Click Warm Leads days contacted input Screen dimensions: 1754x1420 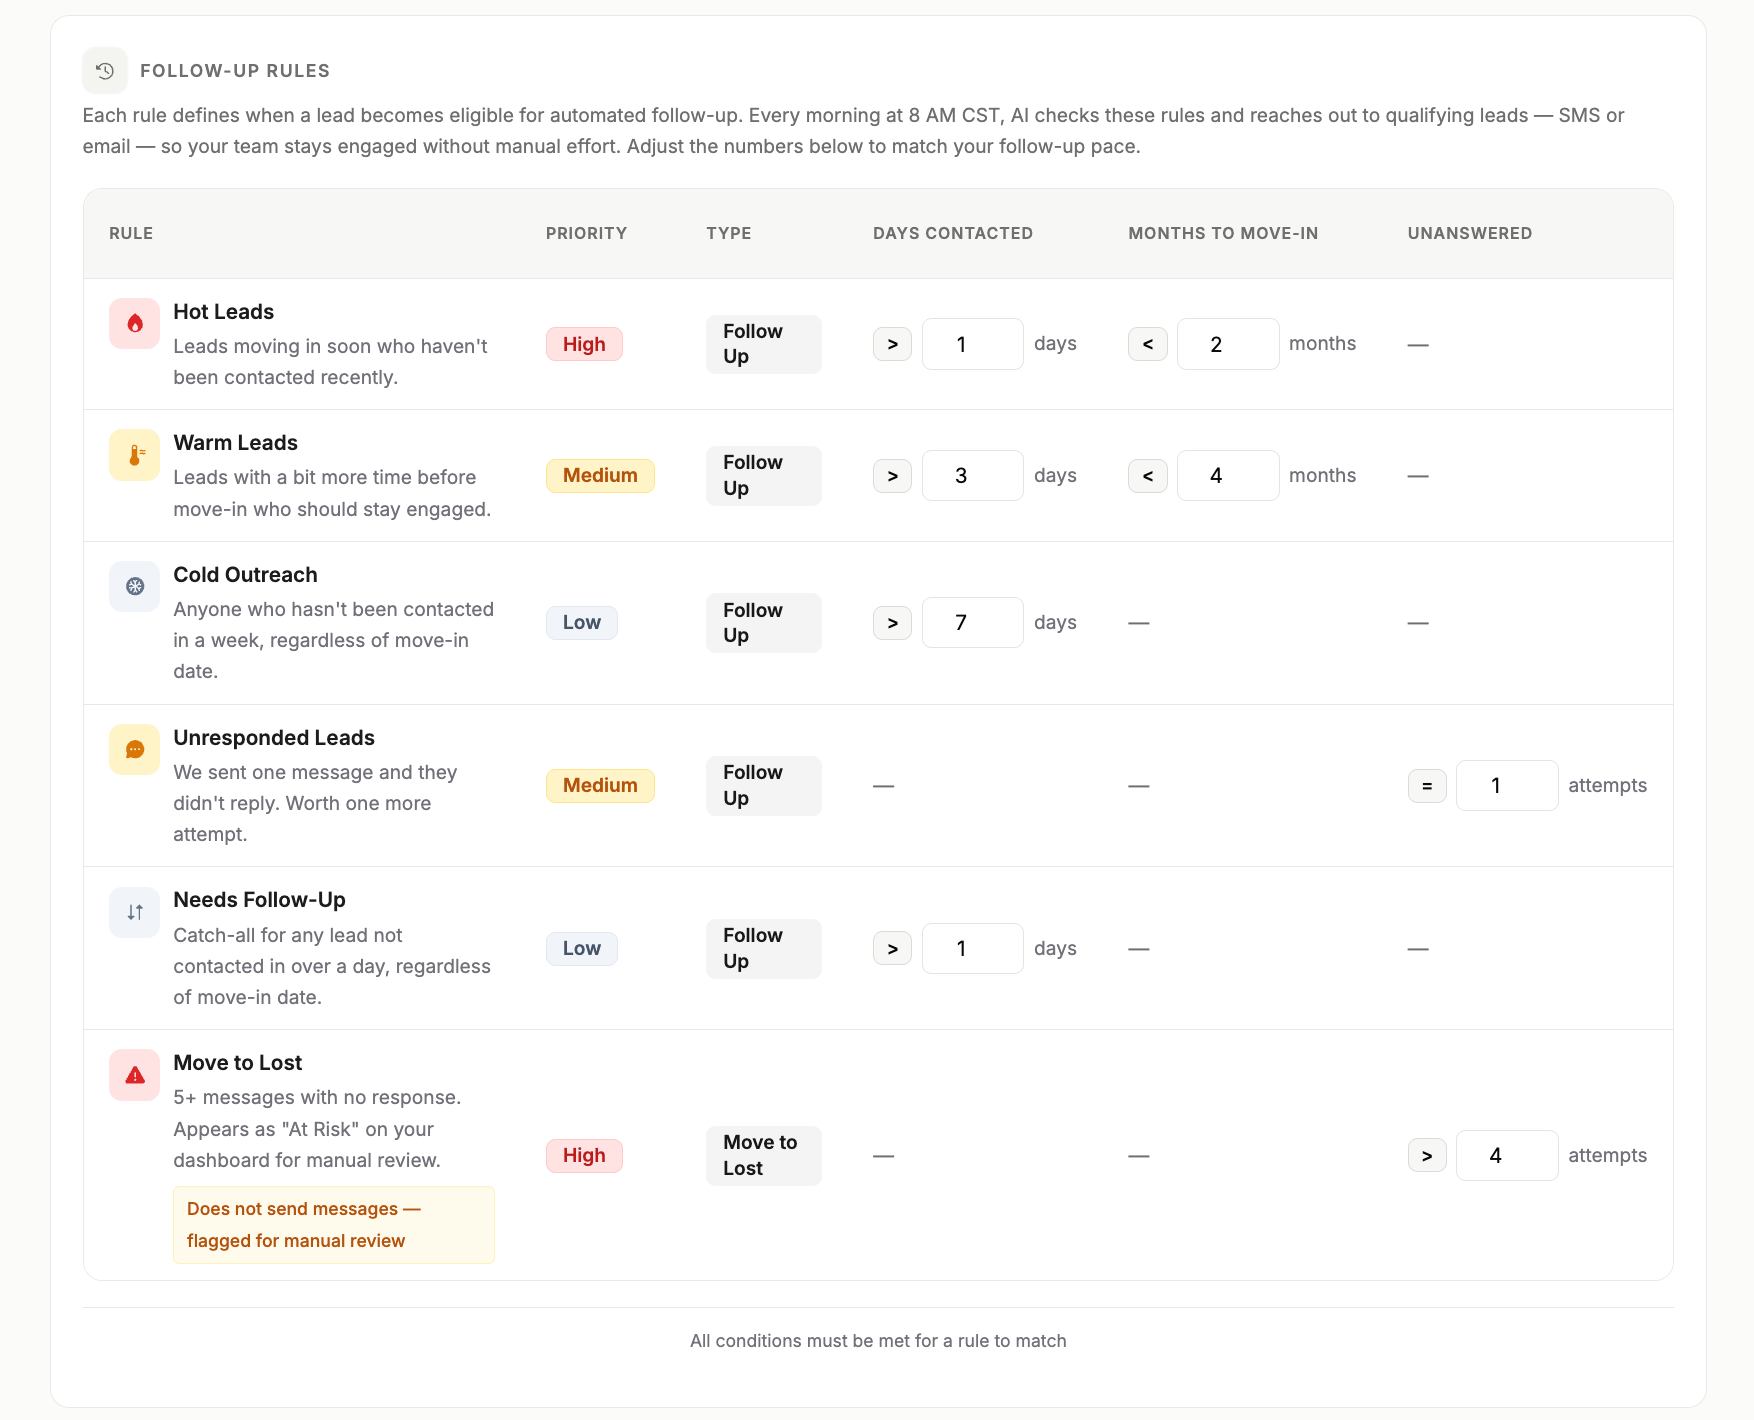click(972, 476)
